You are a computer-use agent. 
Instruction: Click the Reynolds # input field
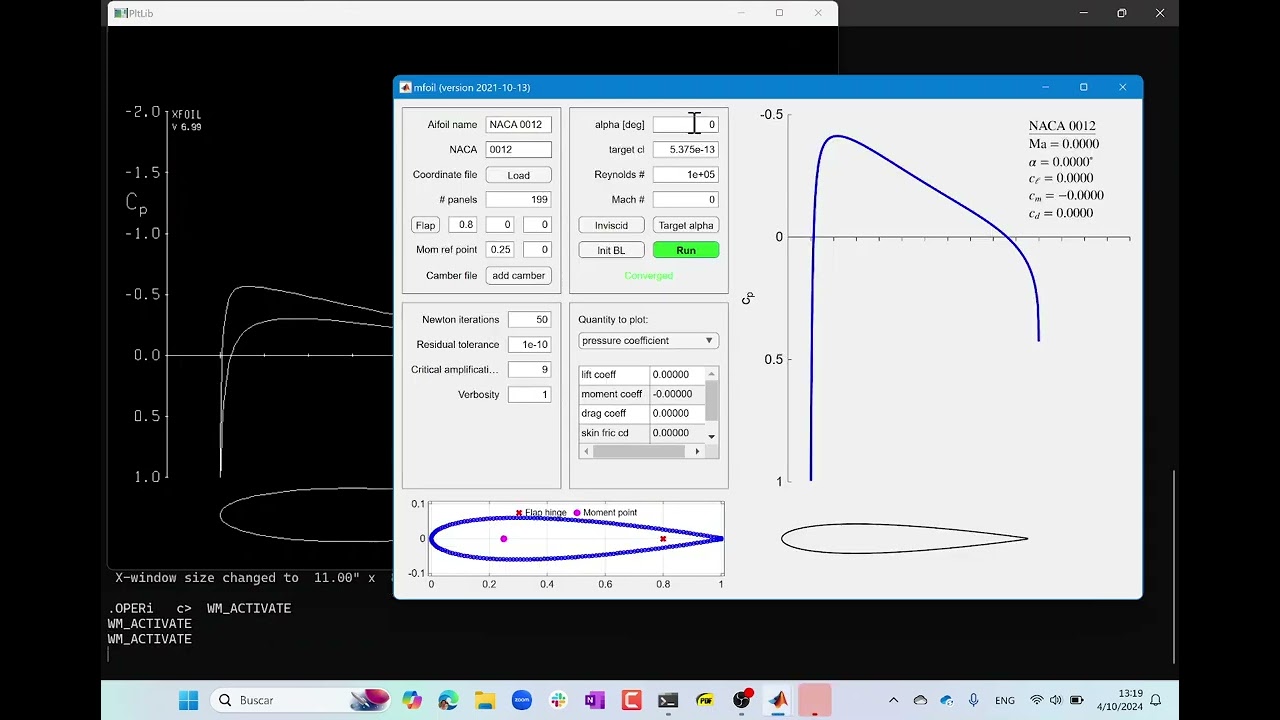685,174
